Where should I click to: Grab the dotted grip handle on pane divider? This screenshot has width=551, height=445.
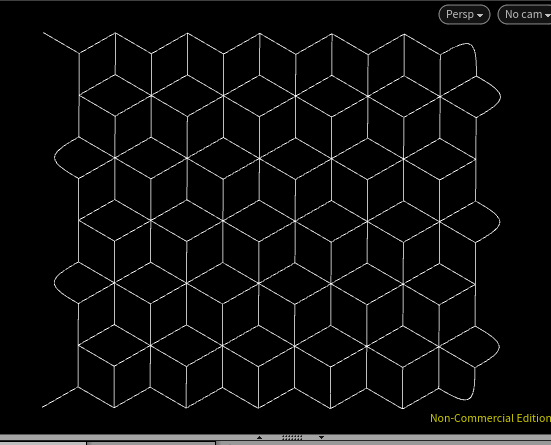(x=292, y=438)
